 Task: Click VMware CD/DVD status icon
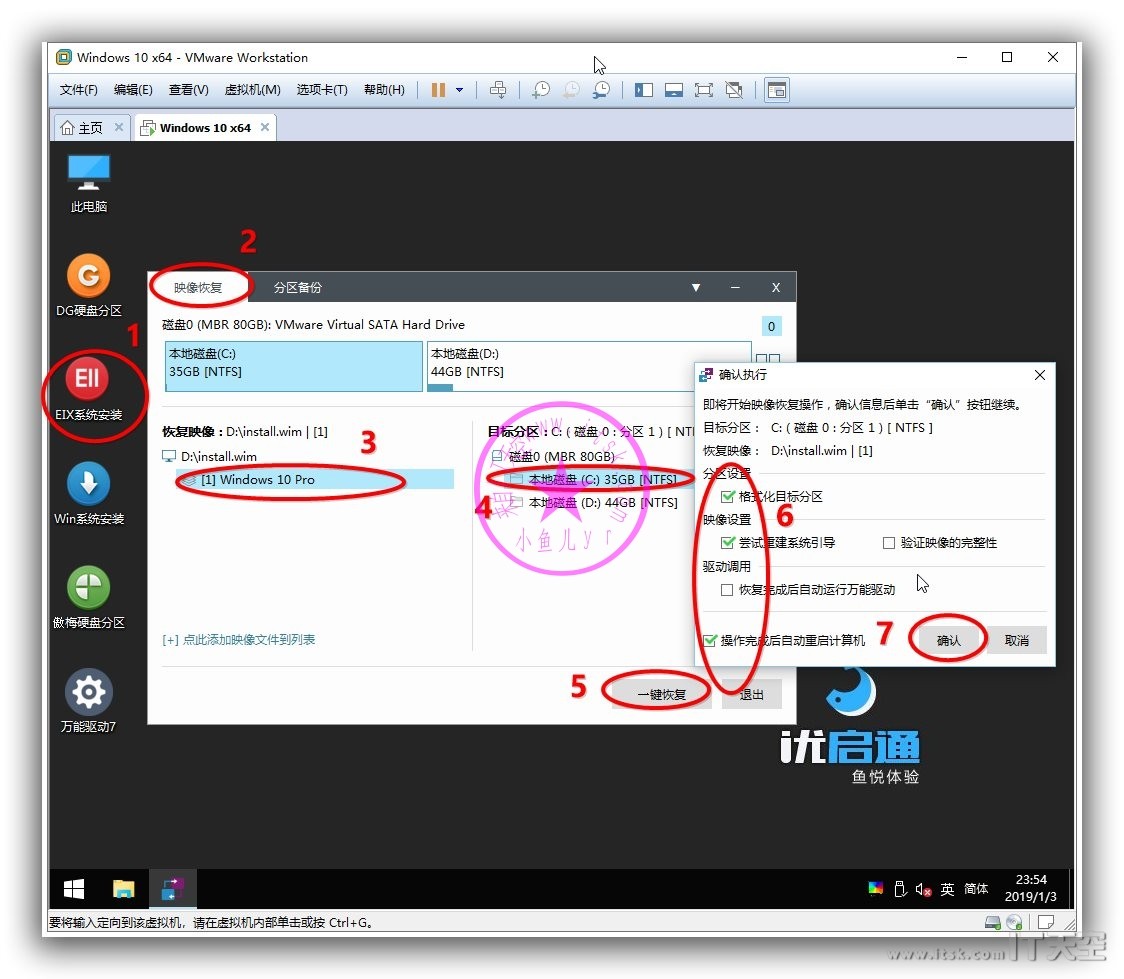pos(1014,923)
